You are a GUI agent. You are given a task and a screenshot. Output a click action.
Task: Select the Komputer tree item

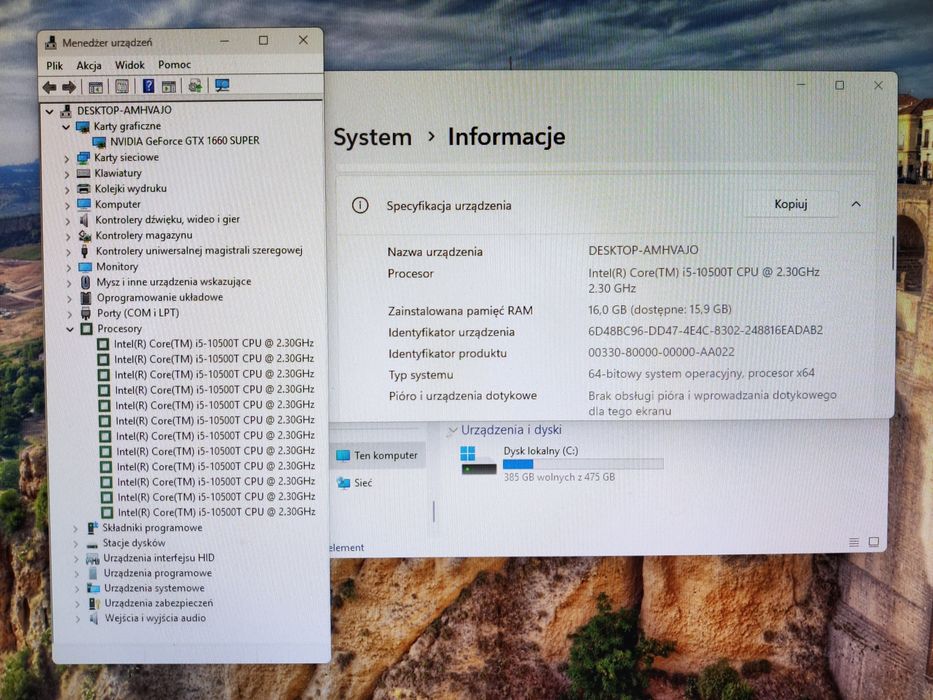[117, 204]
